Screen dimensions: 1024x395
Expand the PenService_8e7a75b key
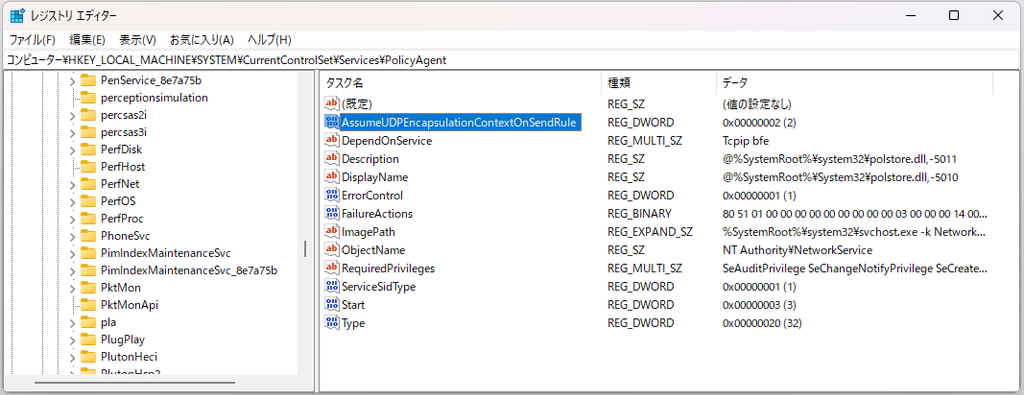tap(72, 81)
